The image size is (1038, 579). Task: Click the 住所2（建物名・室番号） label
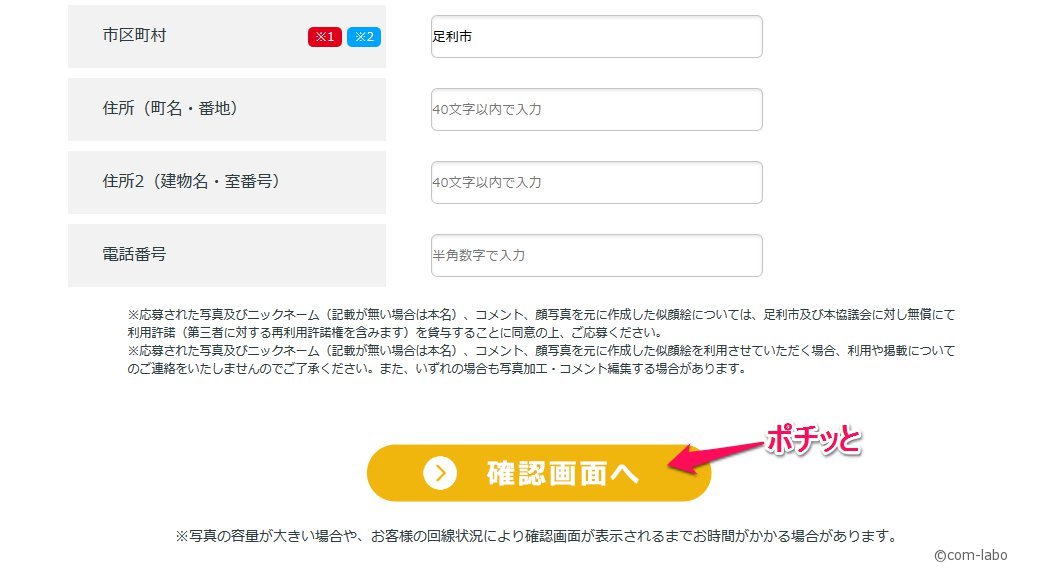click(x=191, y=181)
